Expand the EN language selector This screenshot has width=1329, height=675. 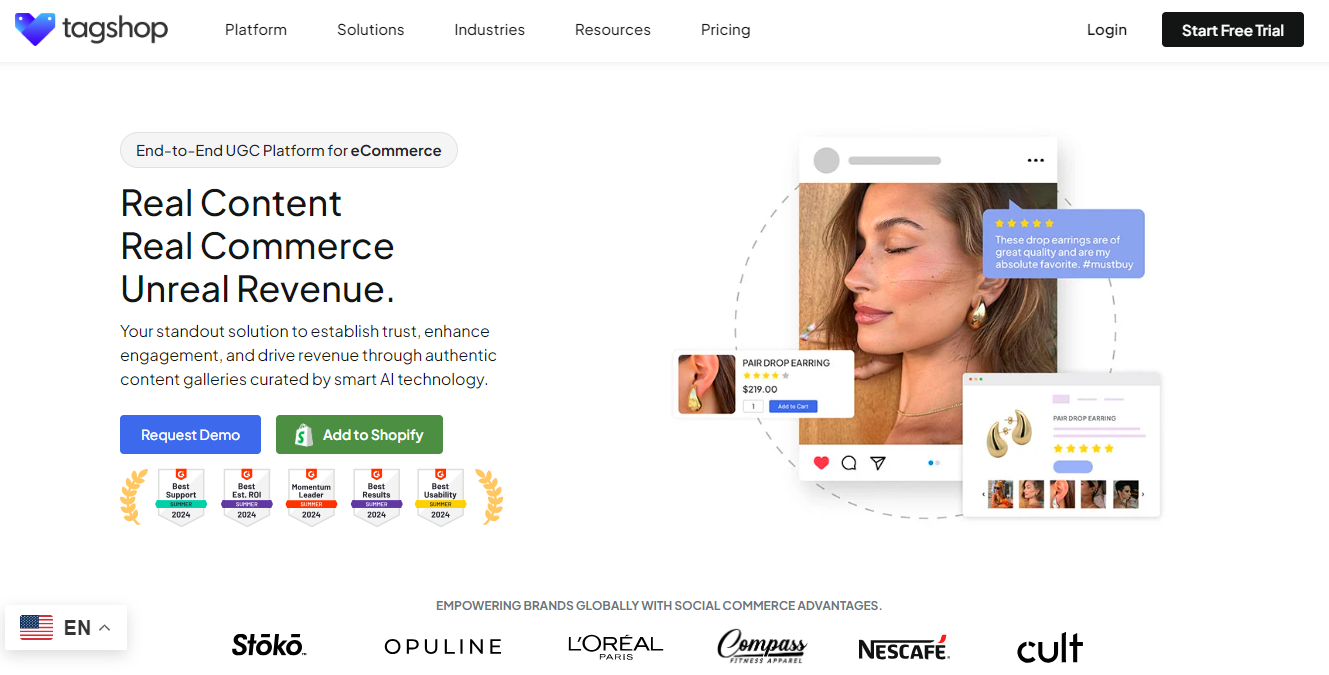(66, 627)
